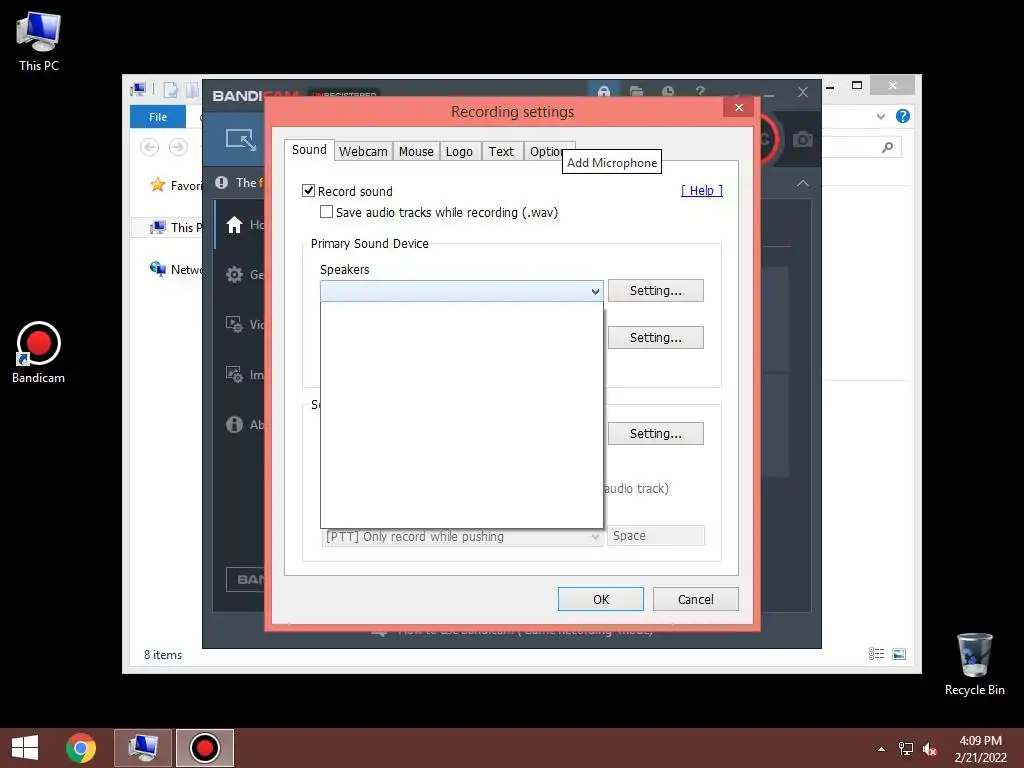The width and height of the screenshot is (1024, 768).
Task: Click Setting button next to Speakers dropdown
Action: coord(656,291)
